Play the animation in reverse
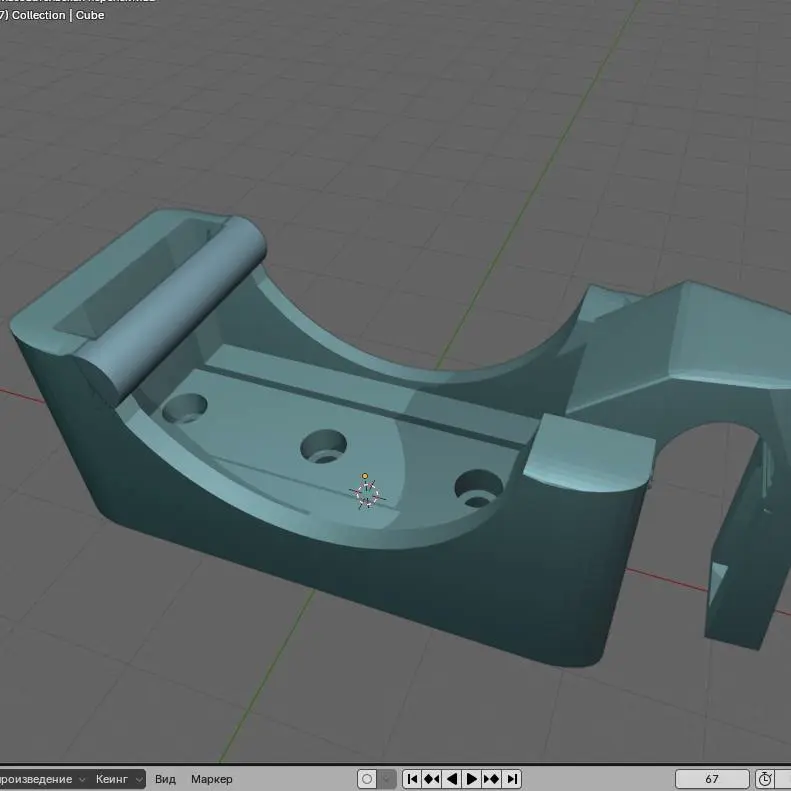Screen dimensions: 791x791 (452, 779)
